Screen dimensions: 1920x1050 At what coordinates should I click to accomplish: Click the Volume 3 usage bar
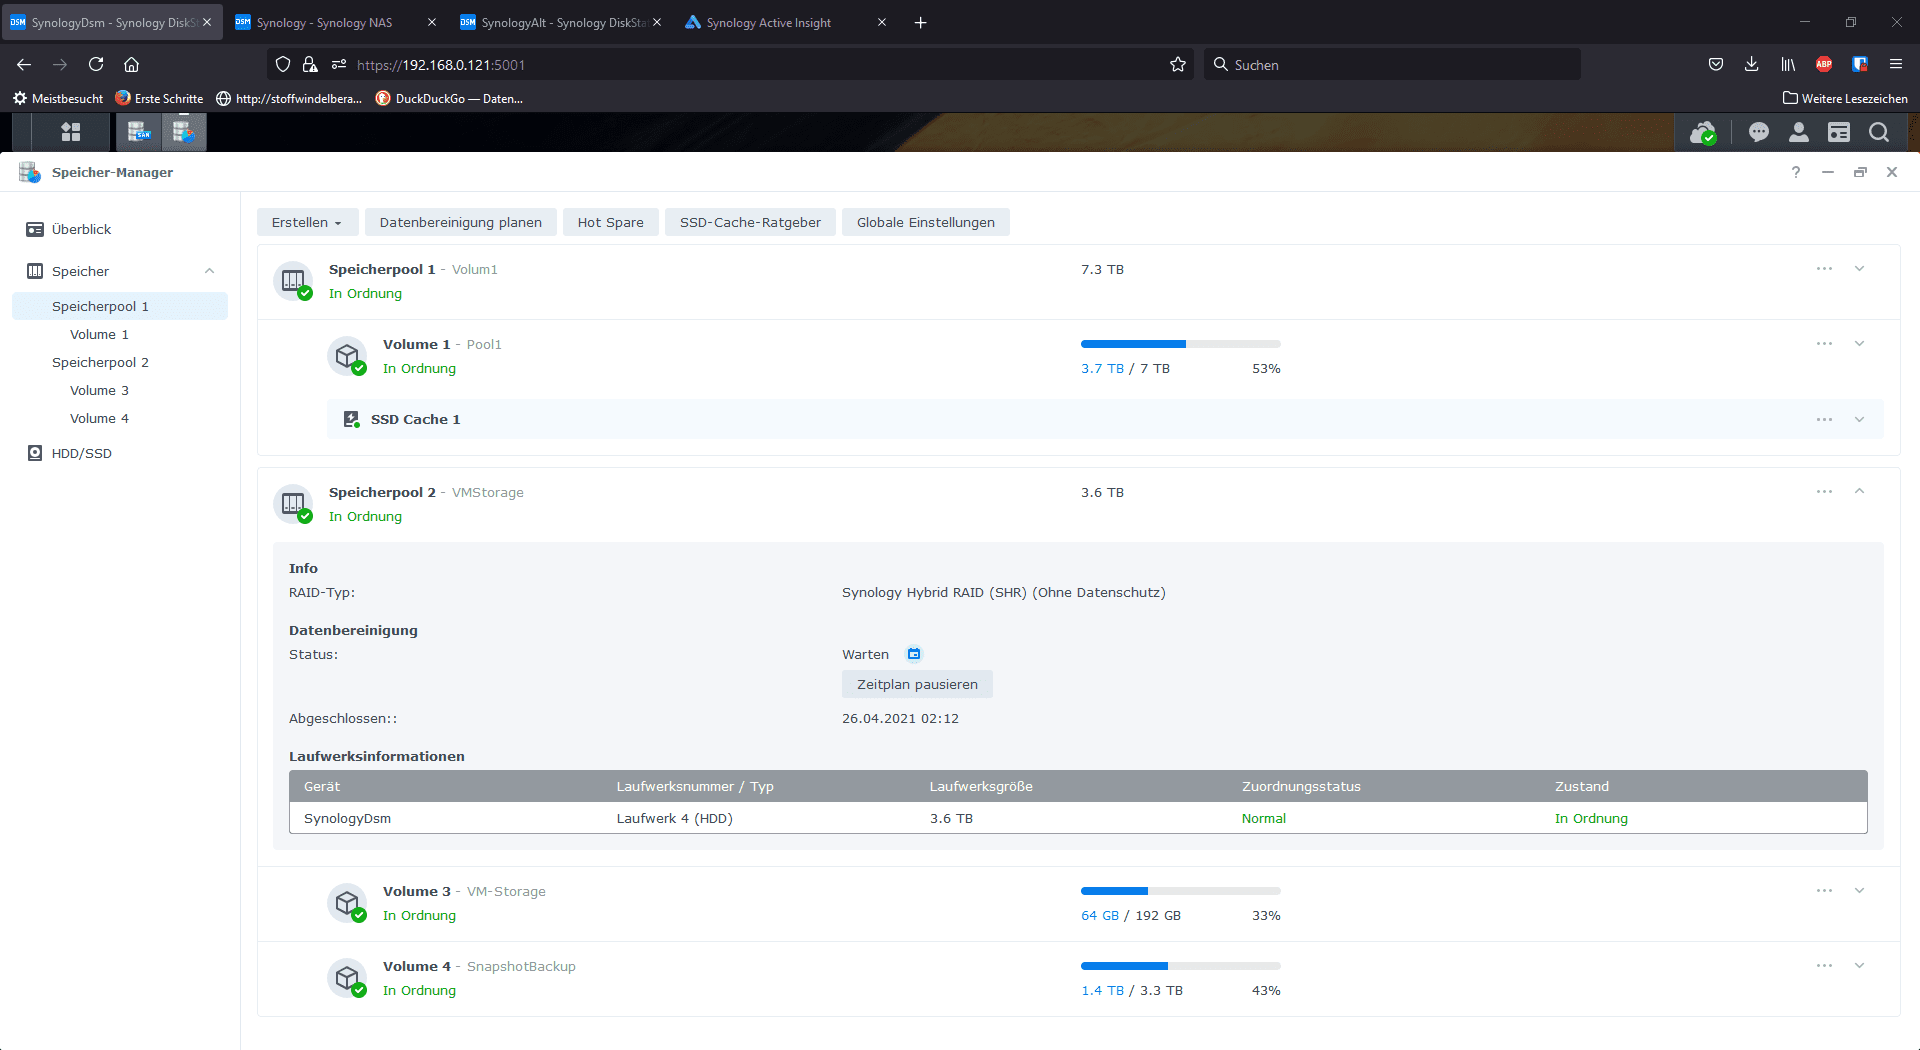coord(1180,891)
